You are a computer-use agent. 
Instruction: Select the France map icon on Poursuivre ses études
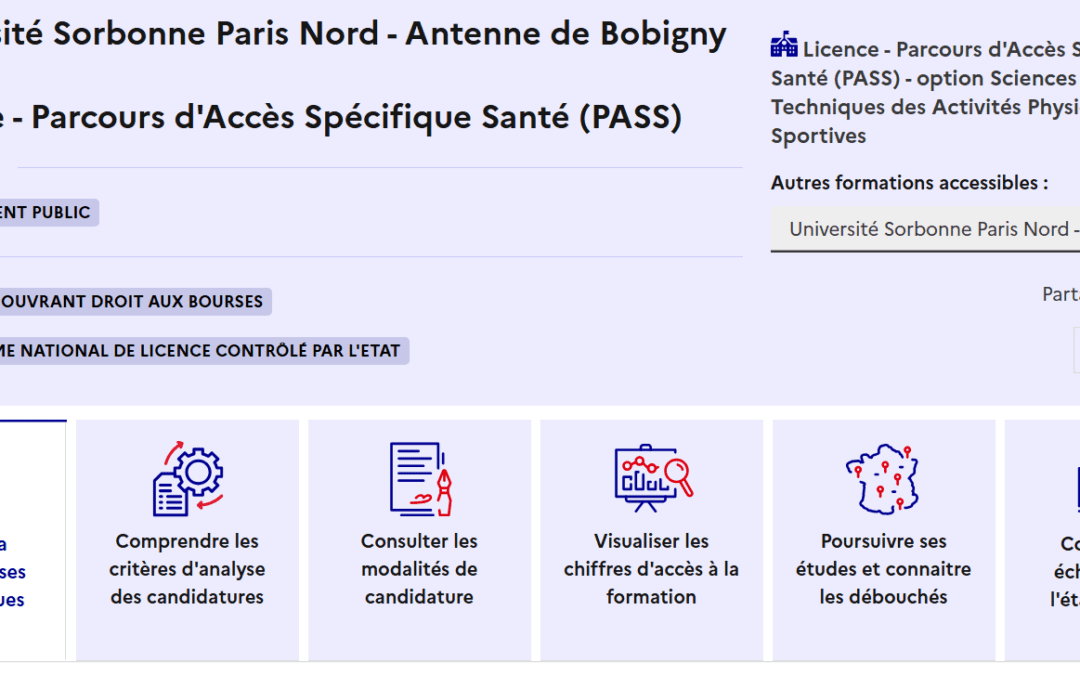click(883, 476)
